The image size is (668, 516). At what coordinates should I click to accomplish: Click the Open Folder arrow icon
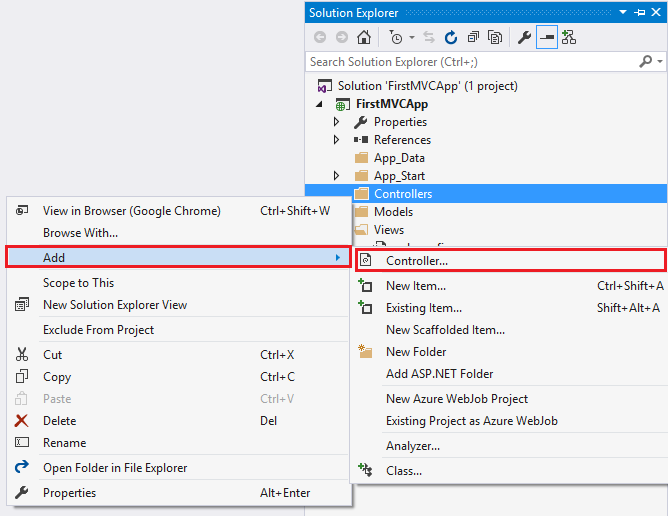(x=22, y=467)
